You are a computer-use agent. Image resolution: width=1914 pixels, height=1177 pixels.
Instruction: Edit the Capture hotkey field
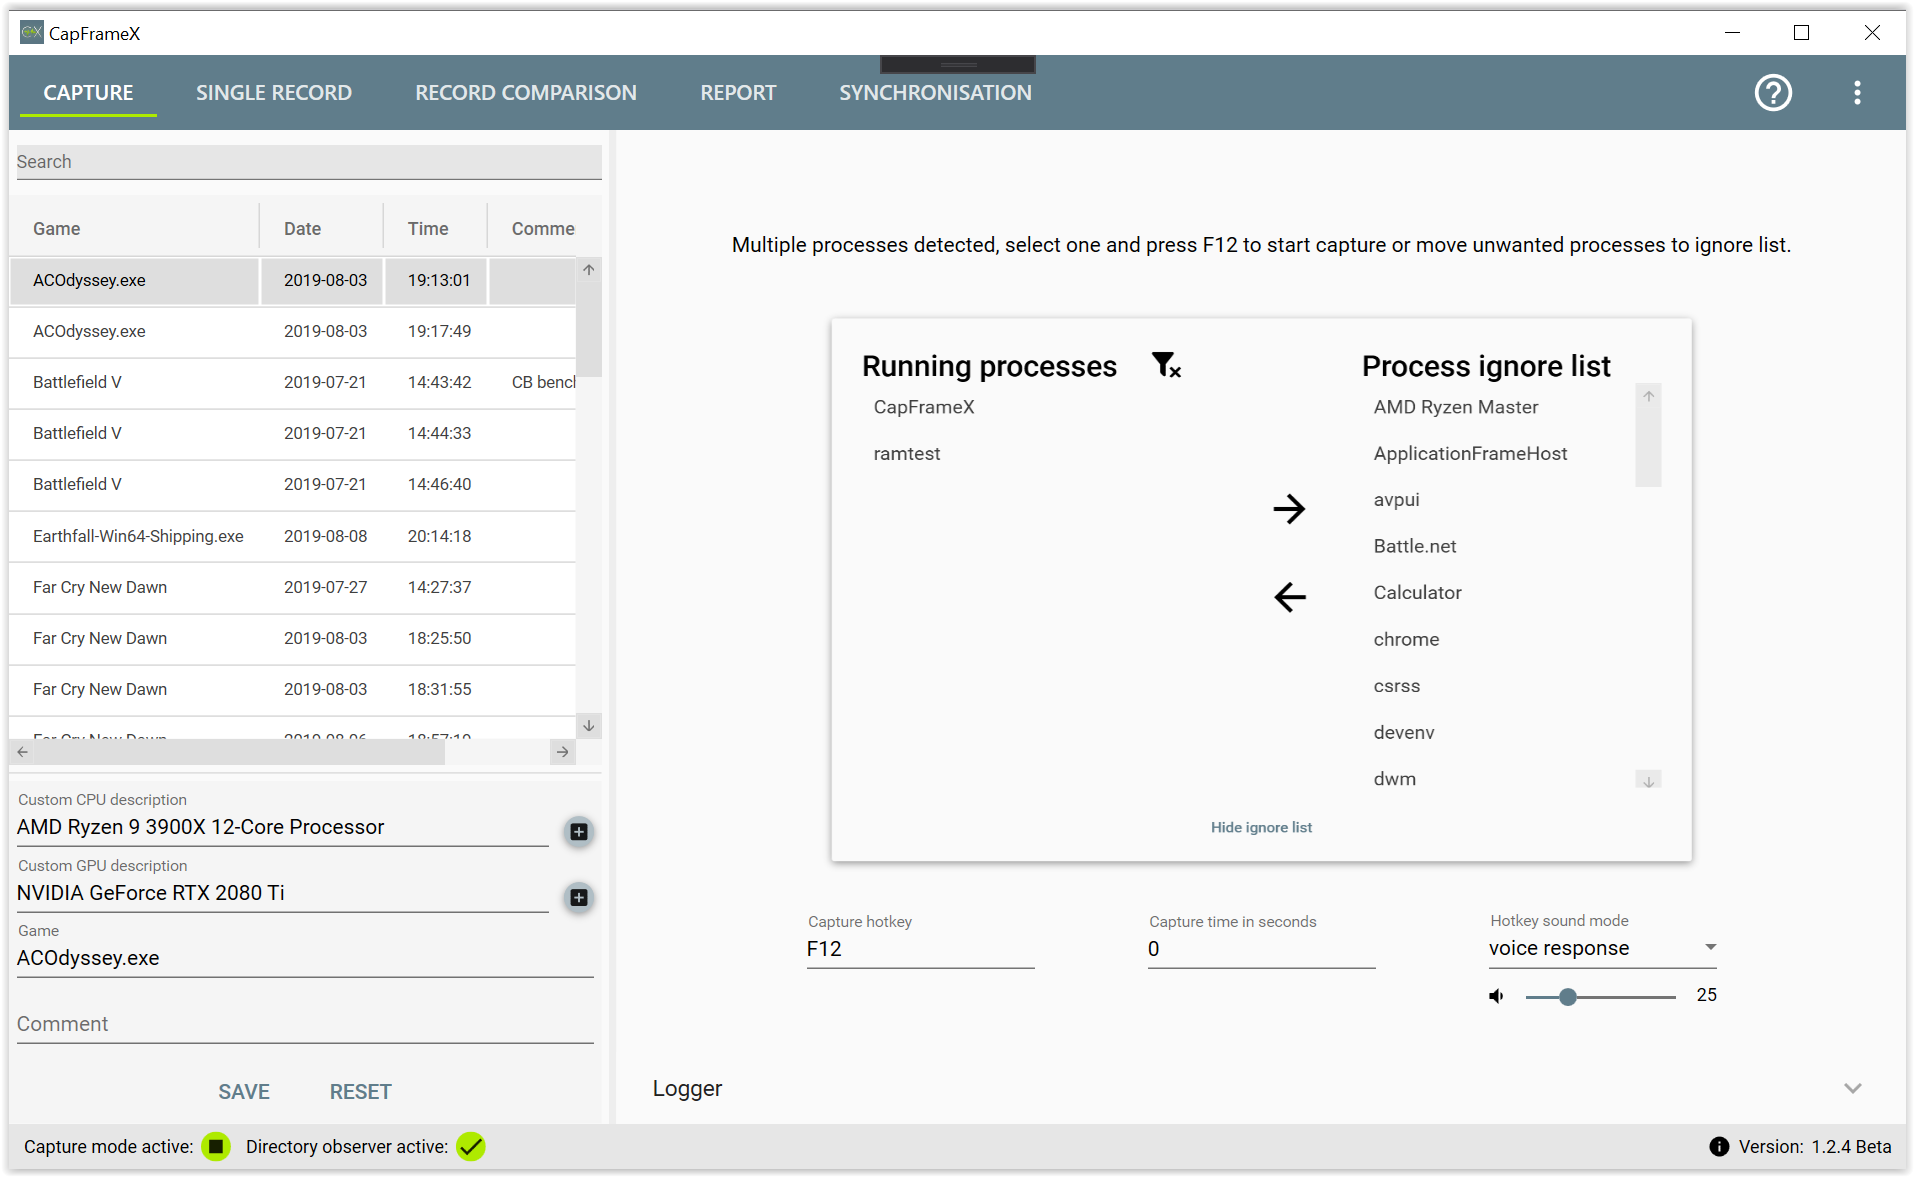920,950
